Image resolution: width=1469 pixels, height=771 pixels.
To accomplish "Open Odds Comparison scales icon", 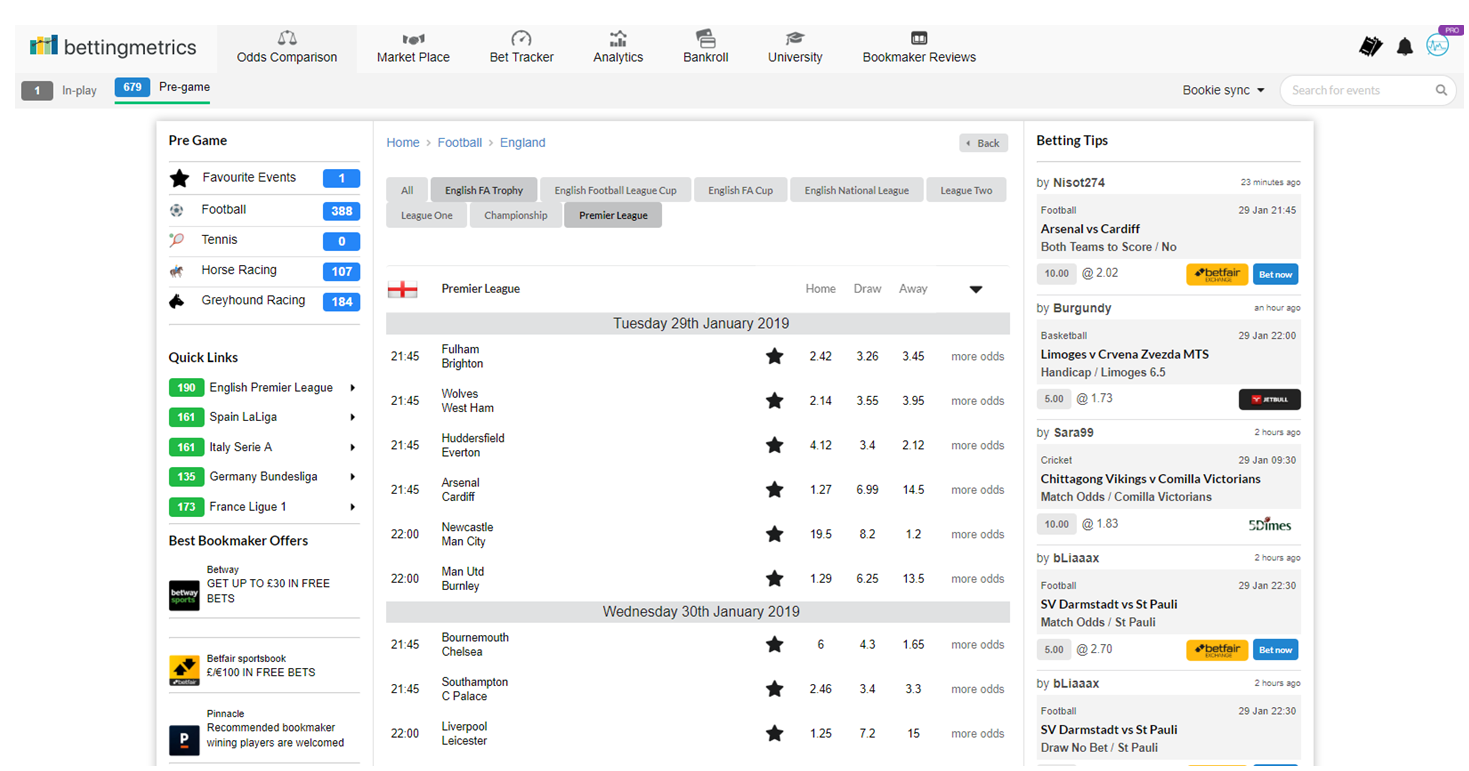I will (287, 38).
